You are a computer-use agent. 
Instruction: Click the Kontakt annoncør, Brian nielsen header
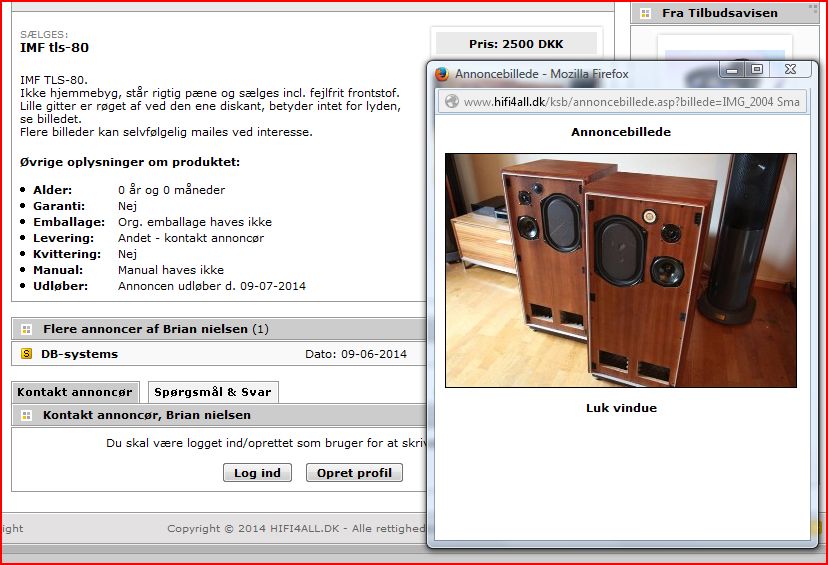[147, 415]
